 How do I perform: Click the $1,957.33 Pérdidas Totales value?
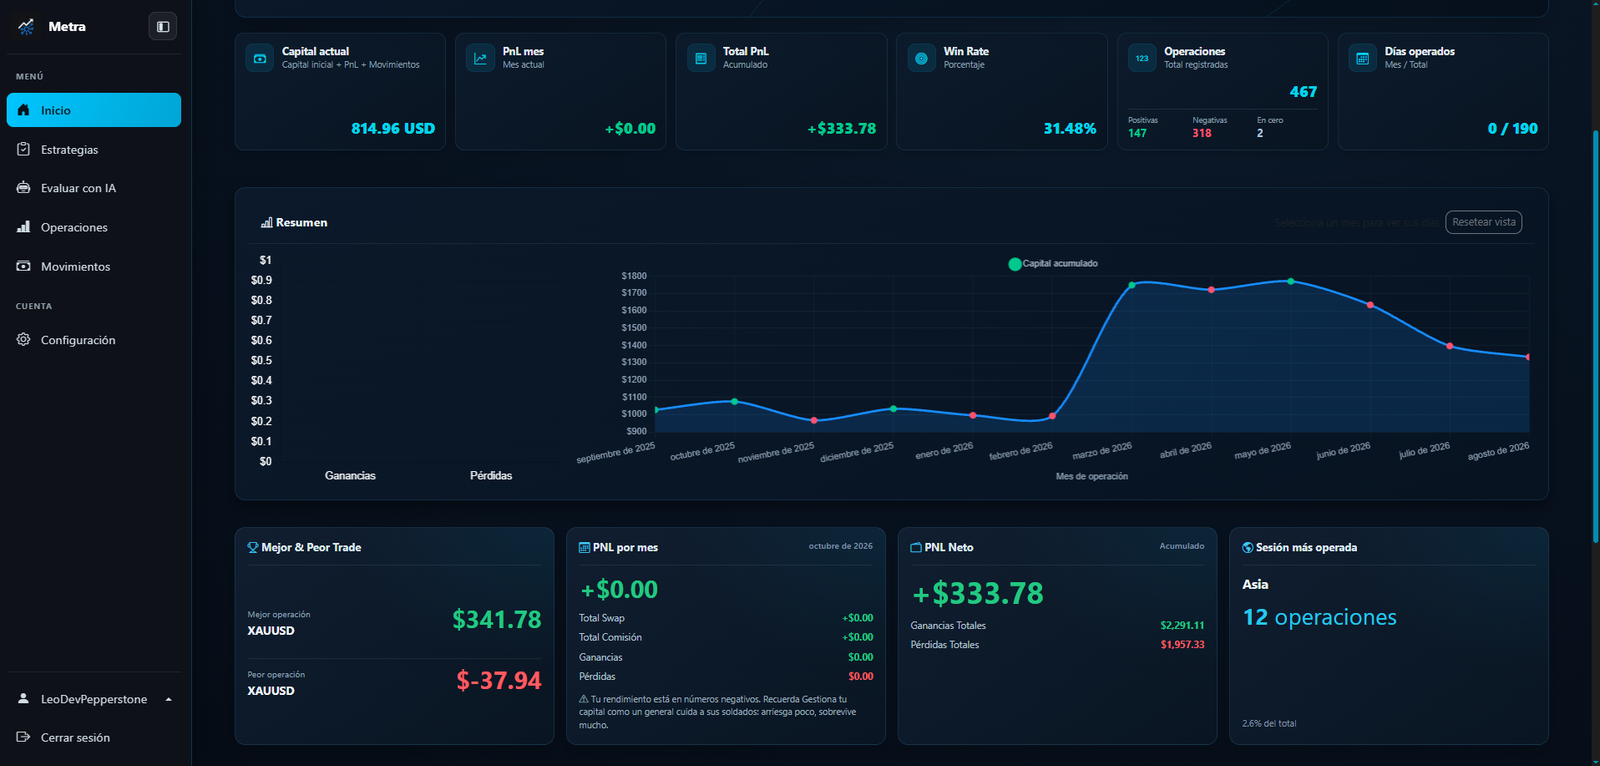(x=1182, y=645)
